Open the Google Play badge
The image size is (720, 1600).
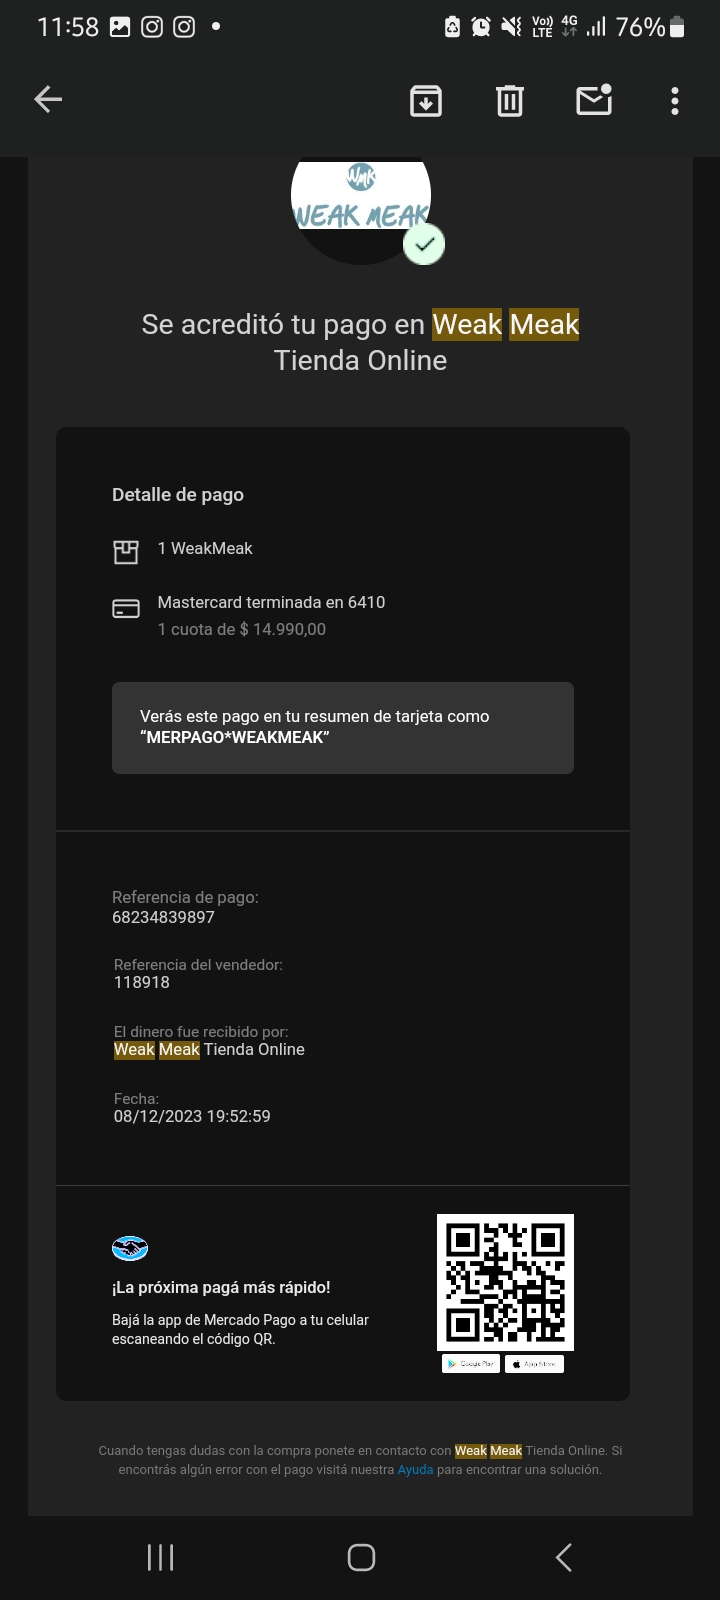coord(471,1364)
